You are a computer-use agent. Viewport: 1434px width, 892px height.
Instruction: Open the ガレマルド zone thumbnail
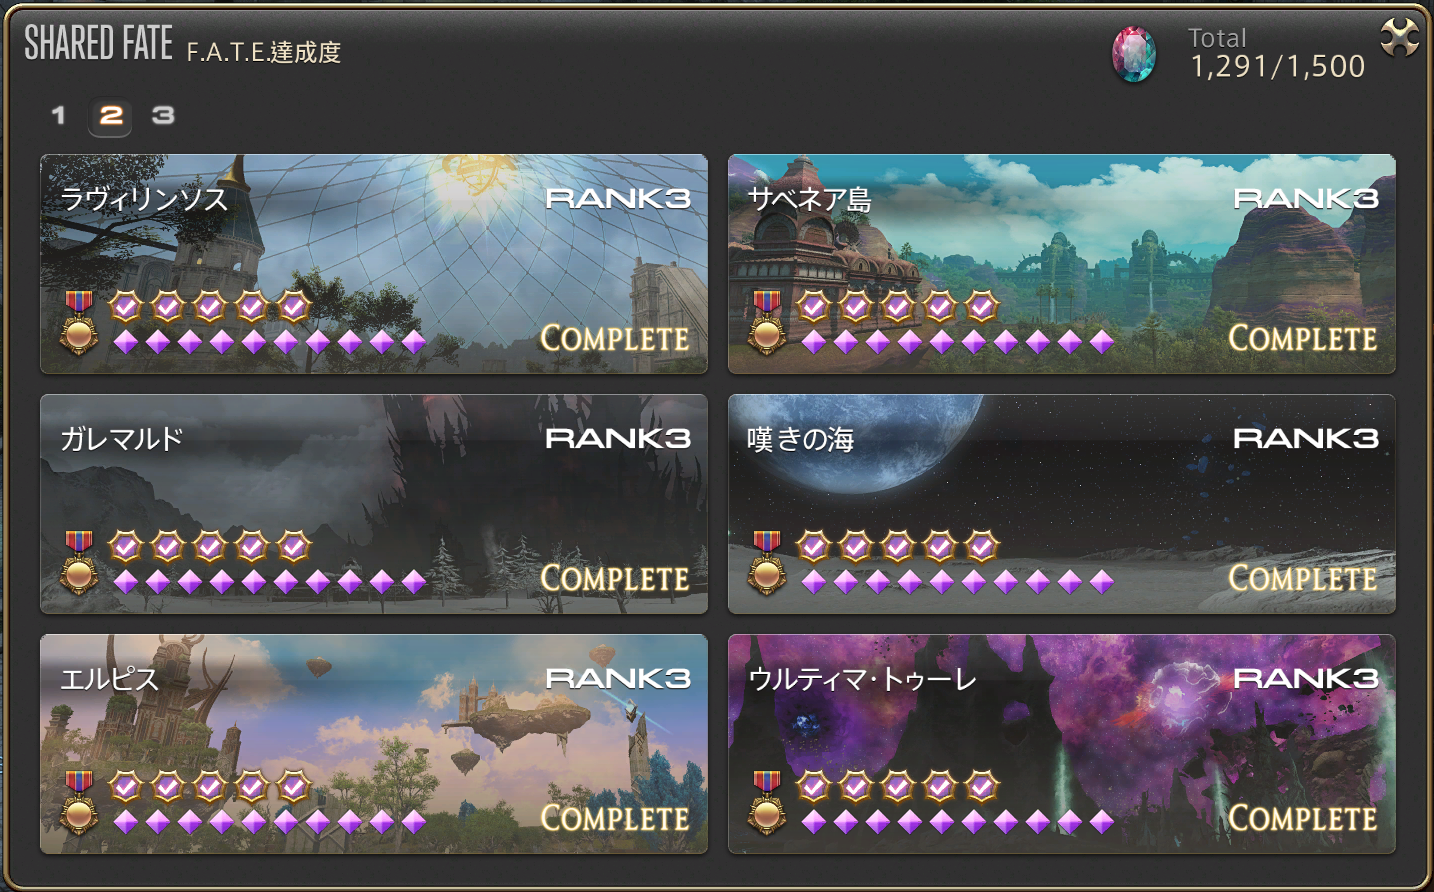pos(374,504)
